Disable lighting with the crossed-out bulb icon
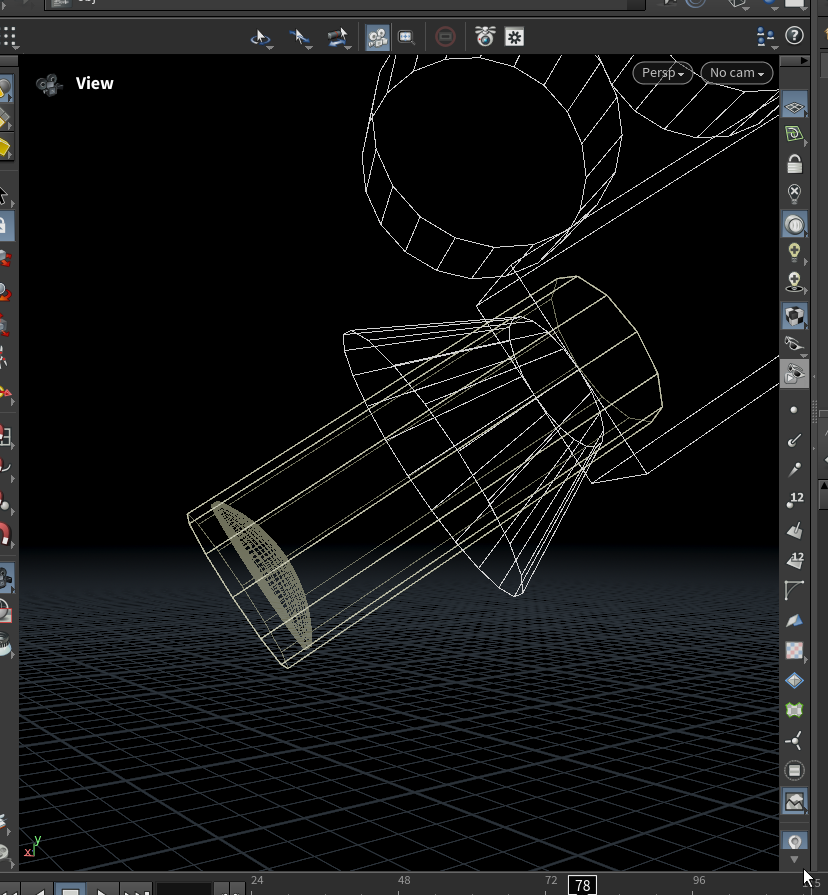This screenshot has width=828, height=895. click(x=794, y=193)
